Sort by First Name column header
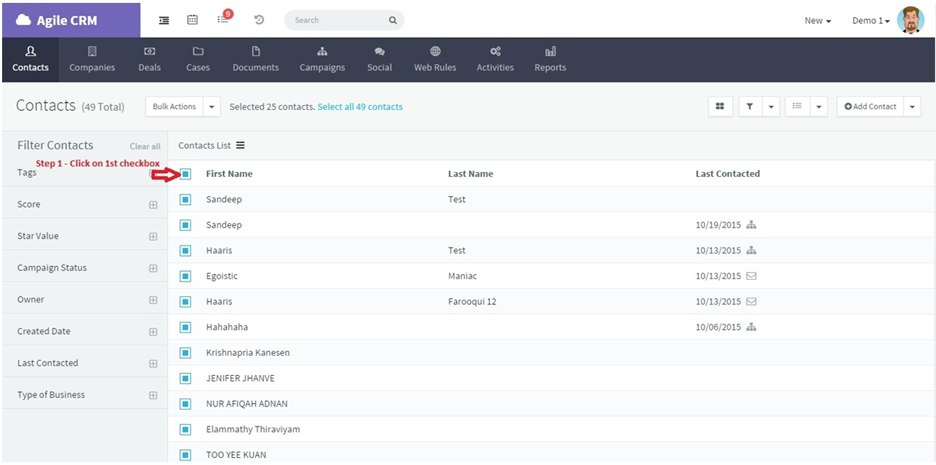936x465 pixels. [x=229, y=174]
